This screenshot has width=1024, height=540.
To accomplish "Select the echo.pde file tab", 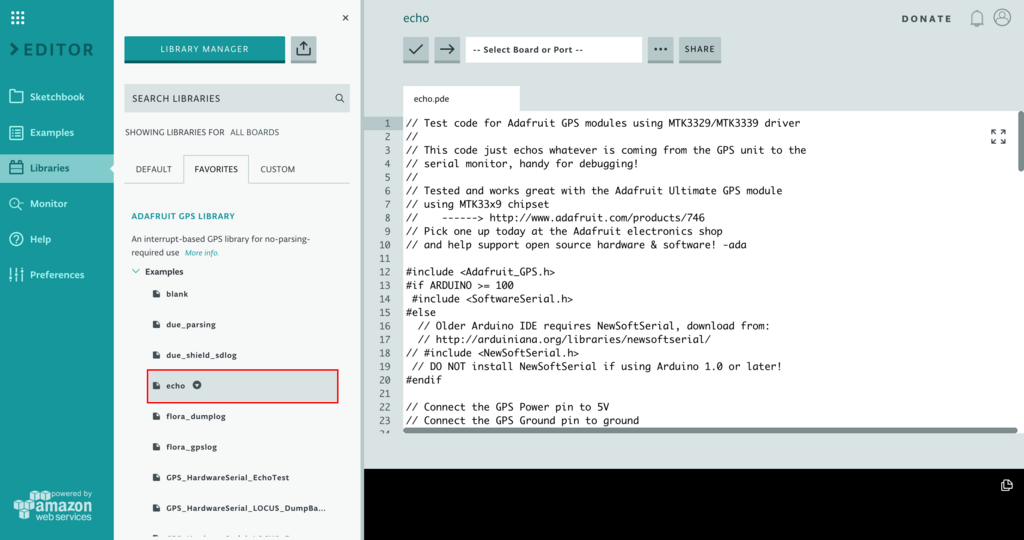I will (x=461, y=99).
